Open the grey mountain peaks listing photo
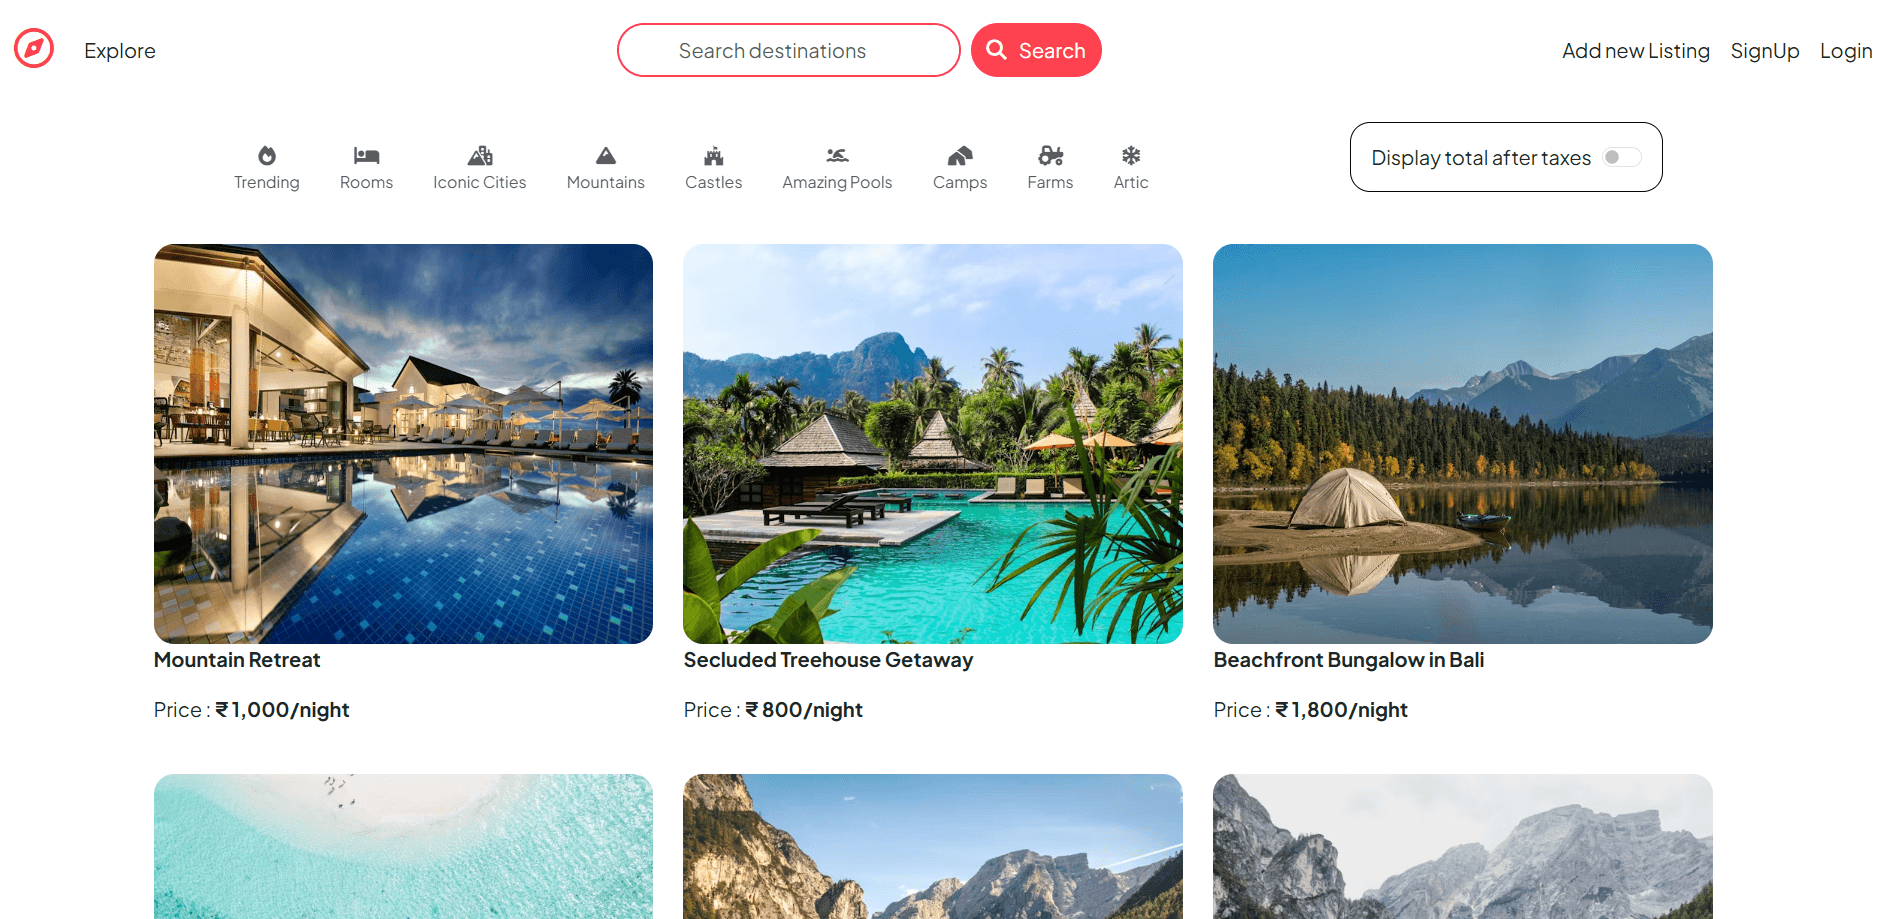 (x=1463, y=846)
